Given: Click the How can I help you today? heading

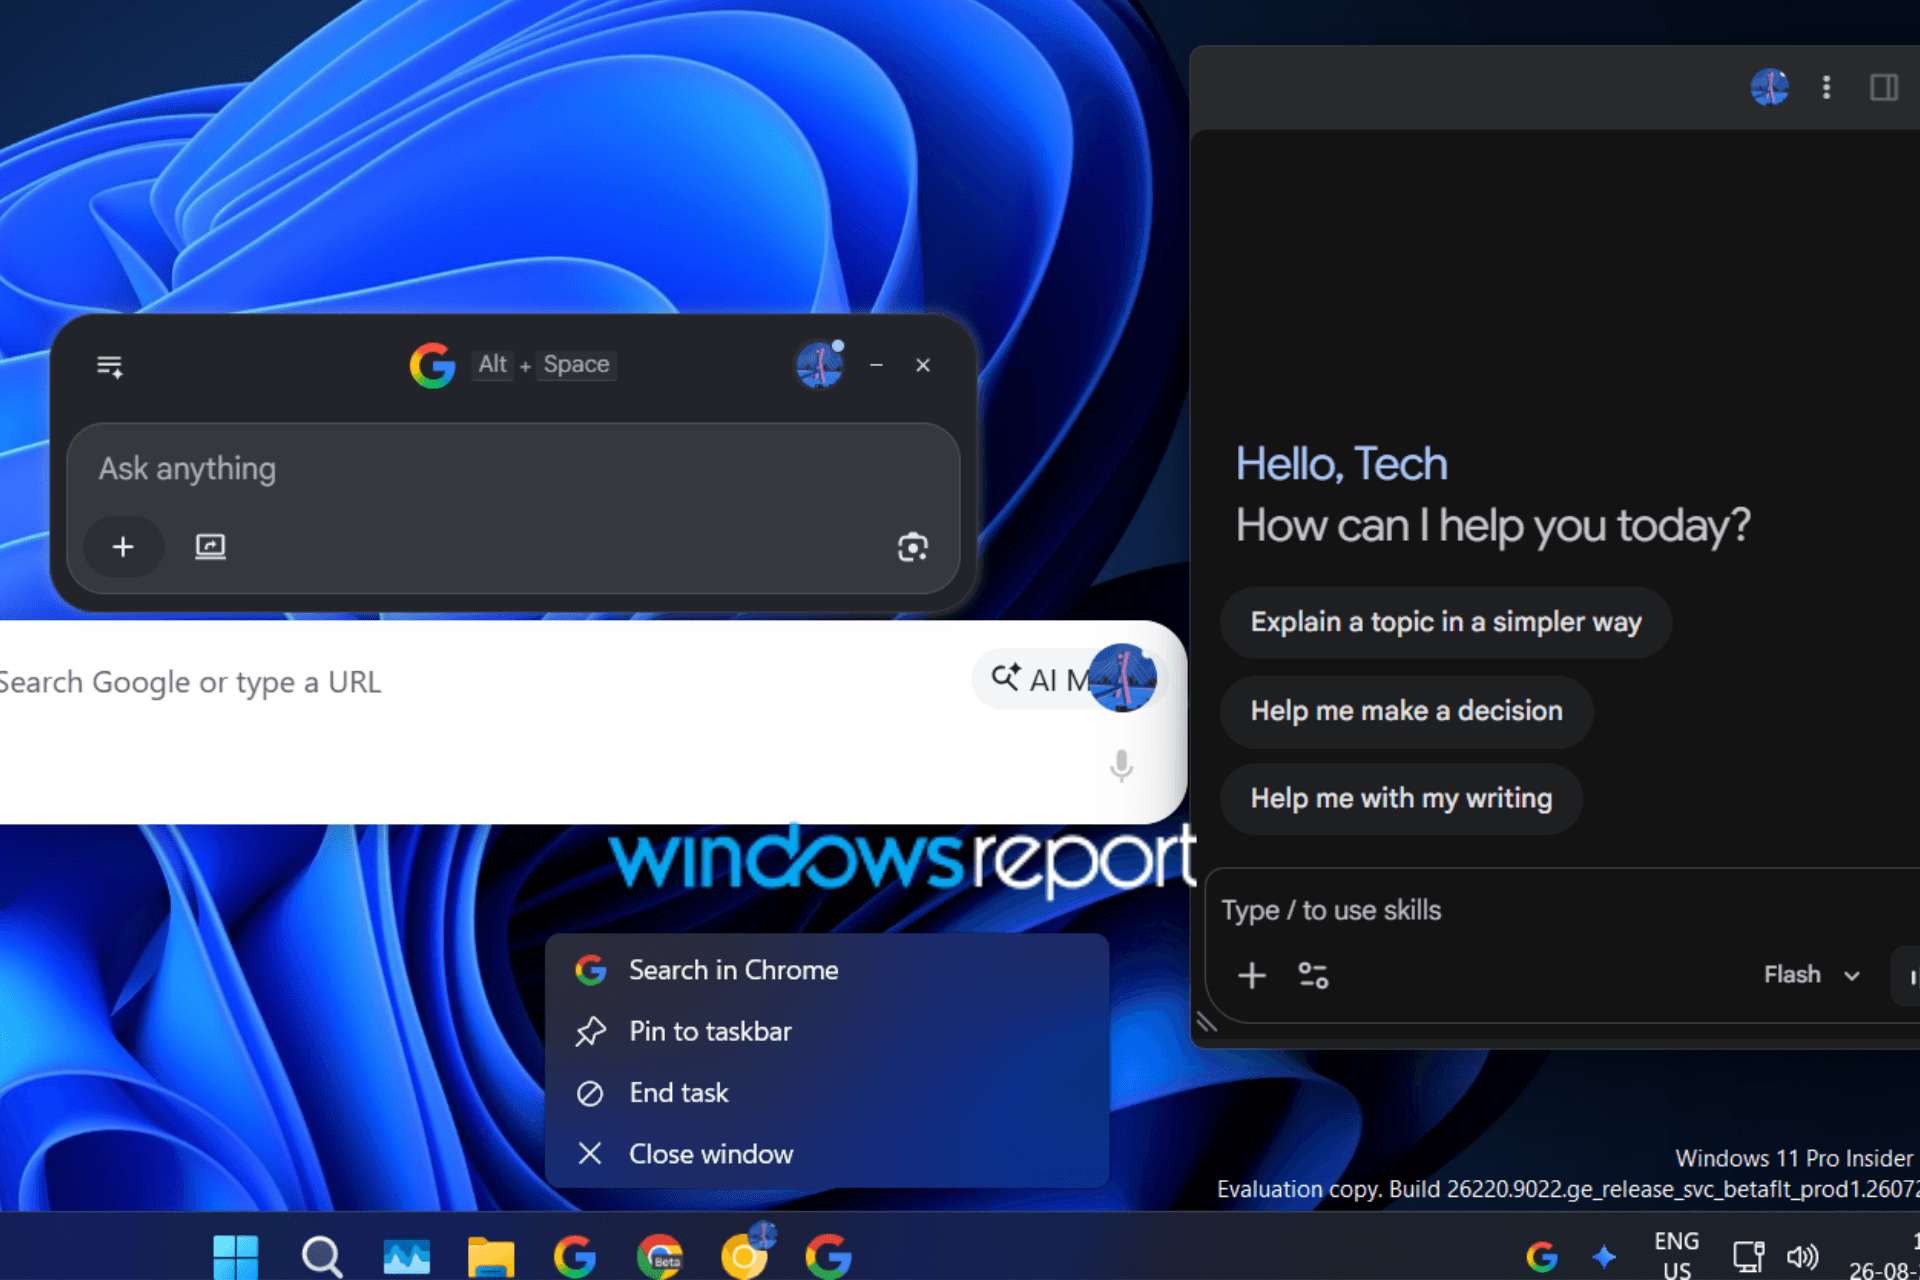Looking at the screenshot, I should click(x=1493, y=525).
